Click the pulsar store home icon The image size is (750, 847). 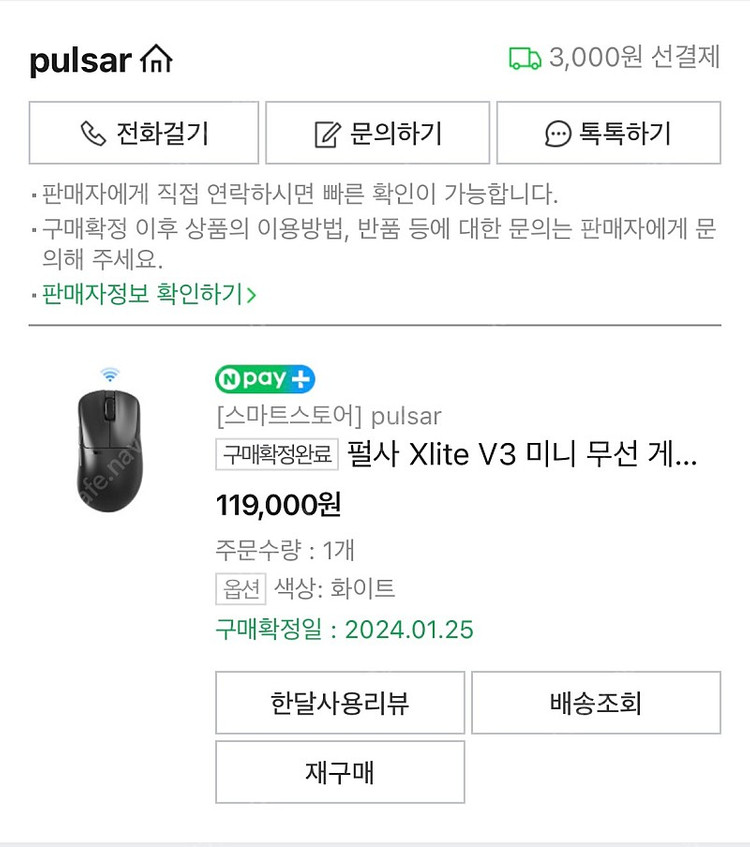157,60
